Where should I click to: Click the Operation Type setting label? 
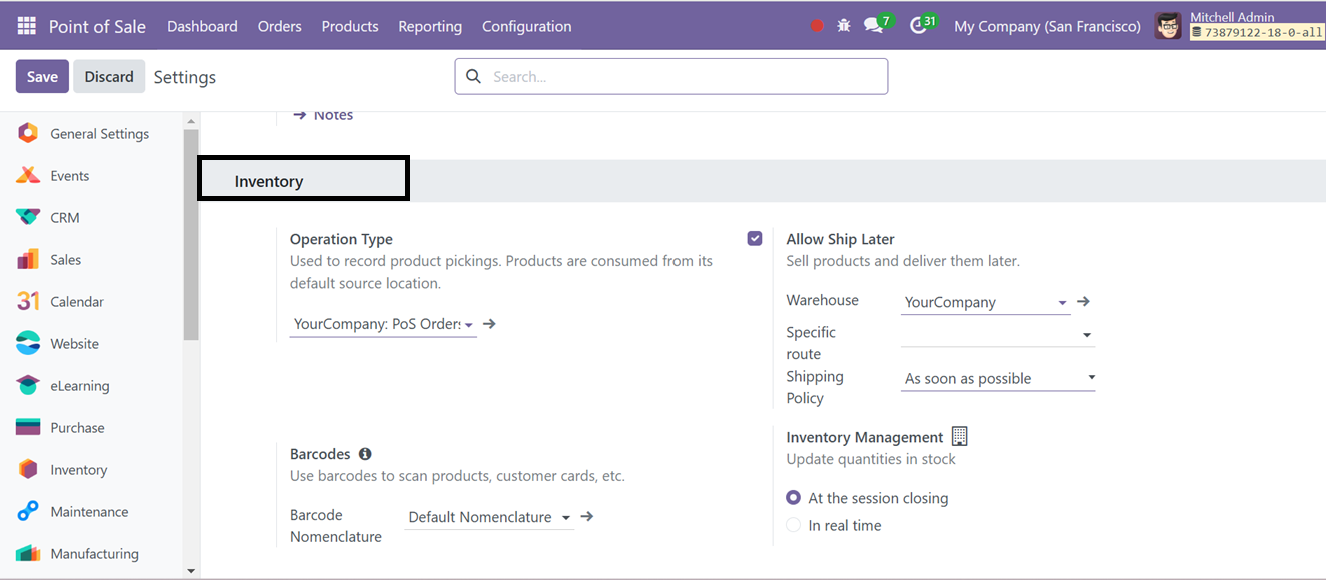point(341,239)
